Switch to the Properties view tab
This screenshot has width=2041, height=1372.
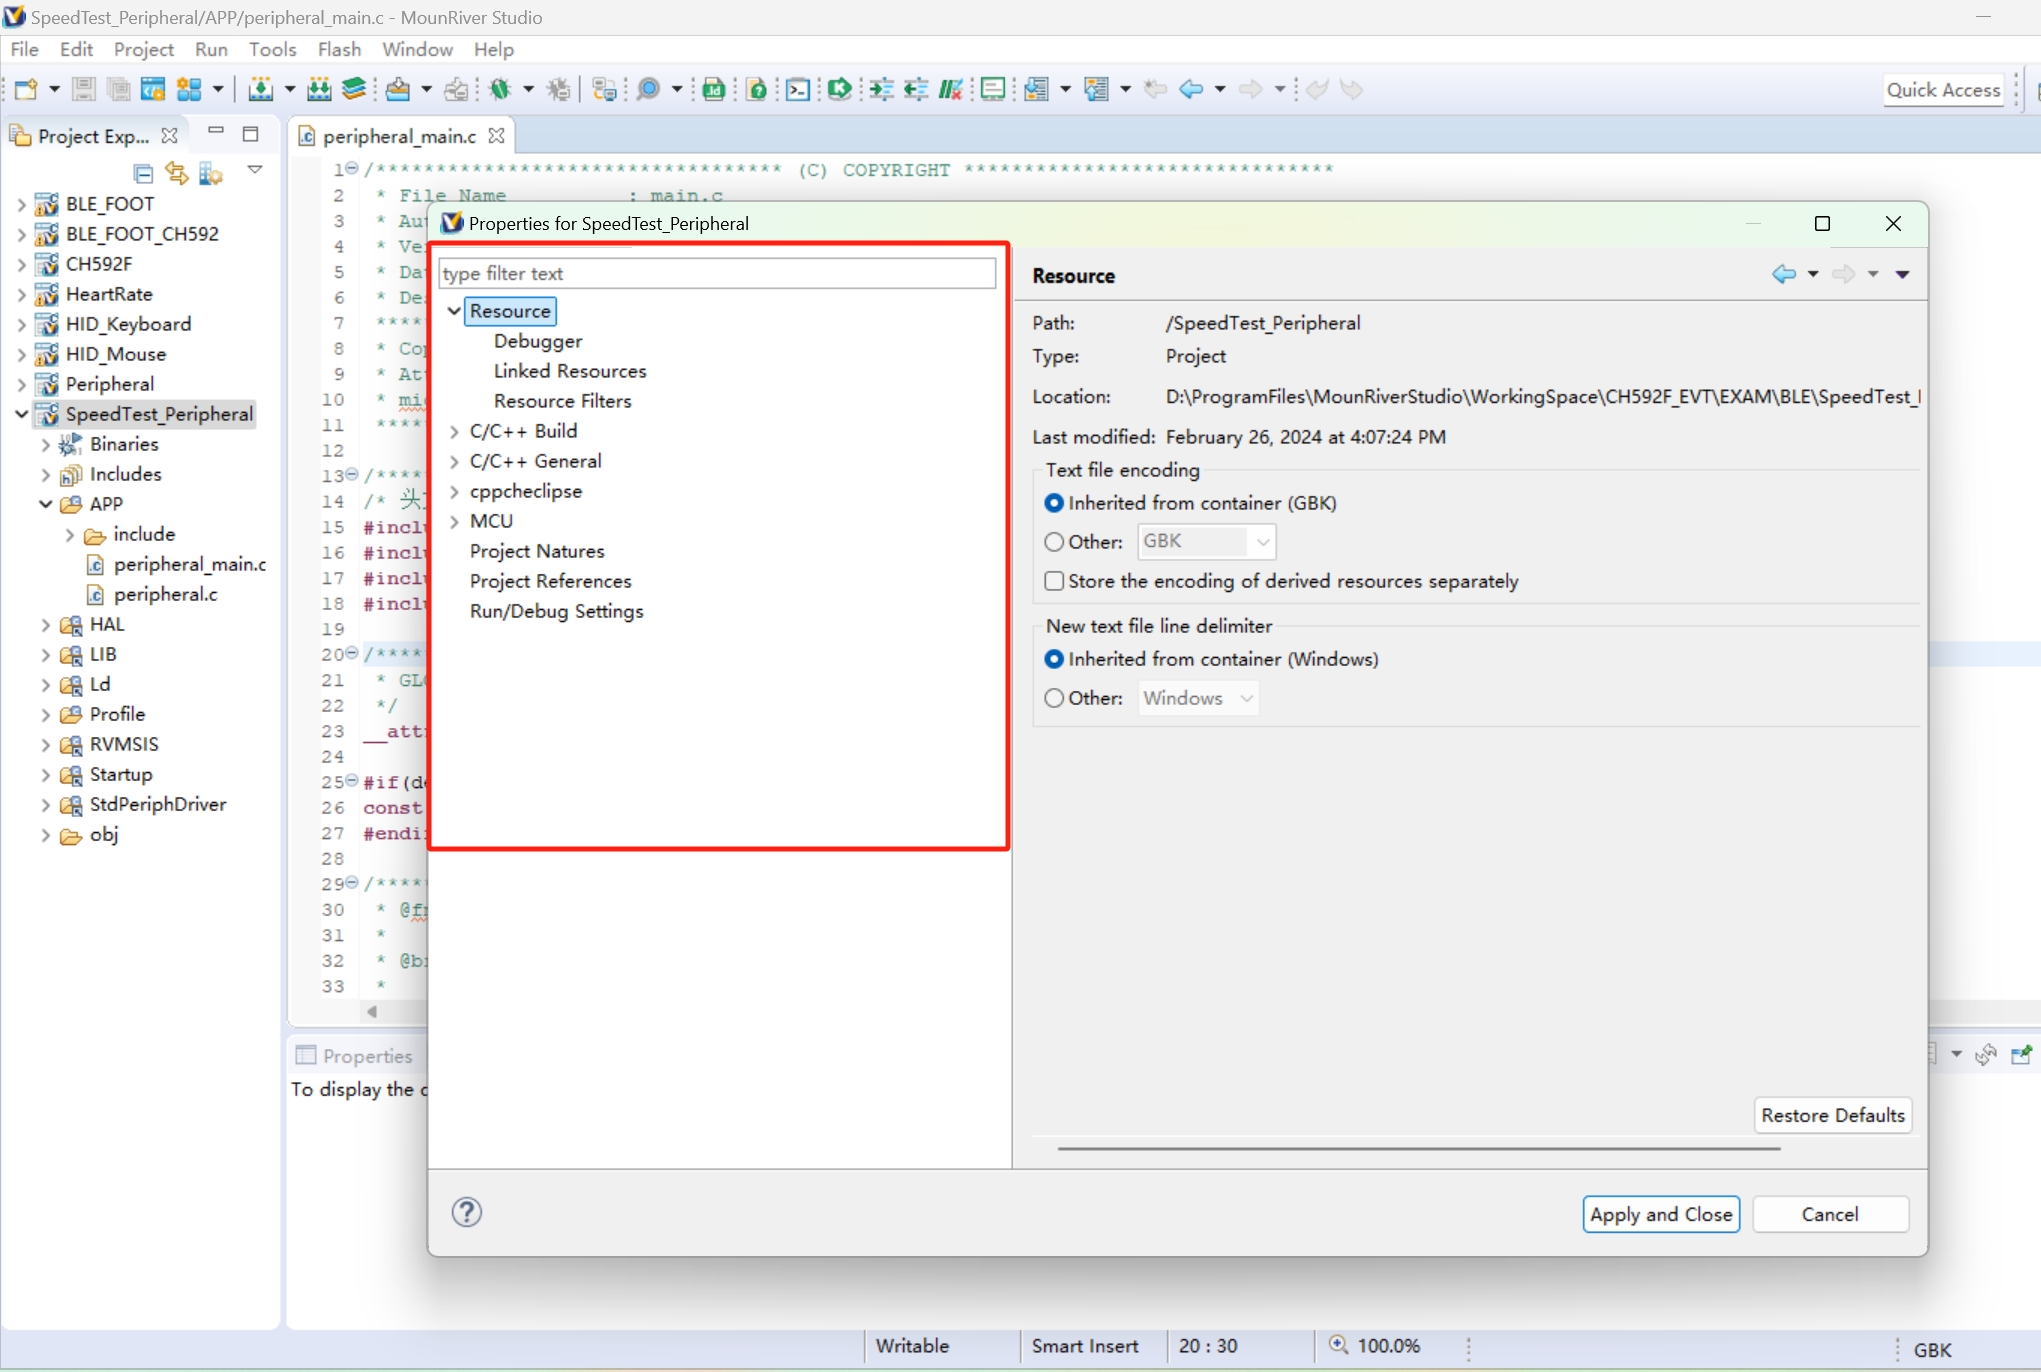click(x=355, y=1056)
